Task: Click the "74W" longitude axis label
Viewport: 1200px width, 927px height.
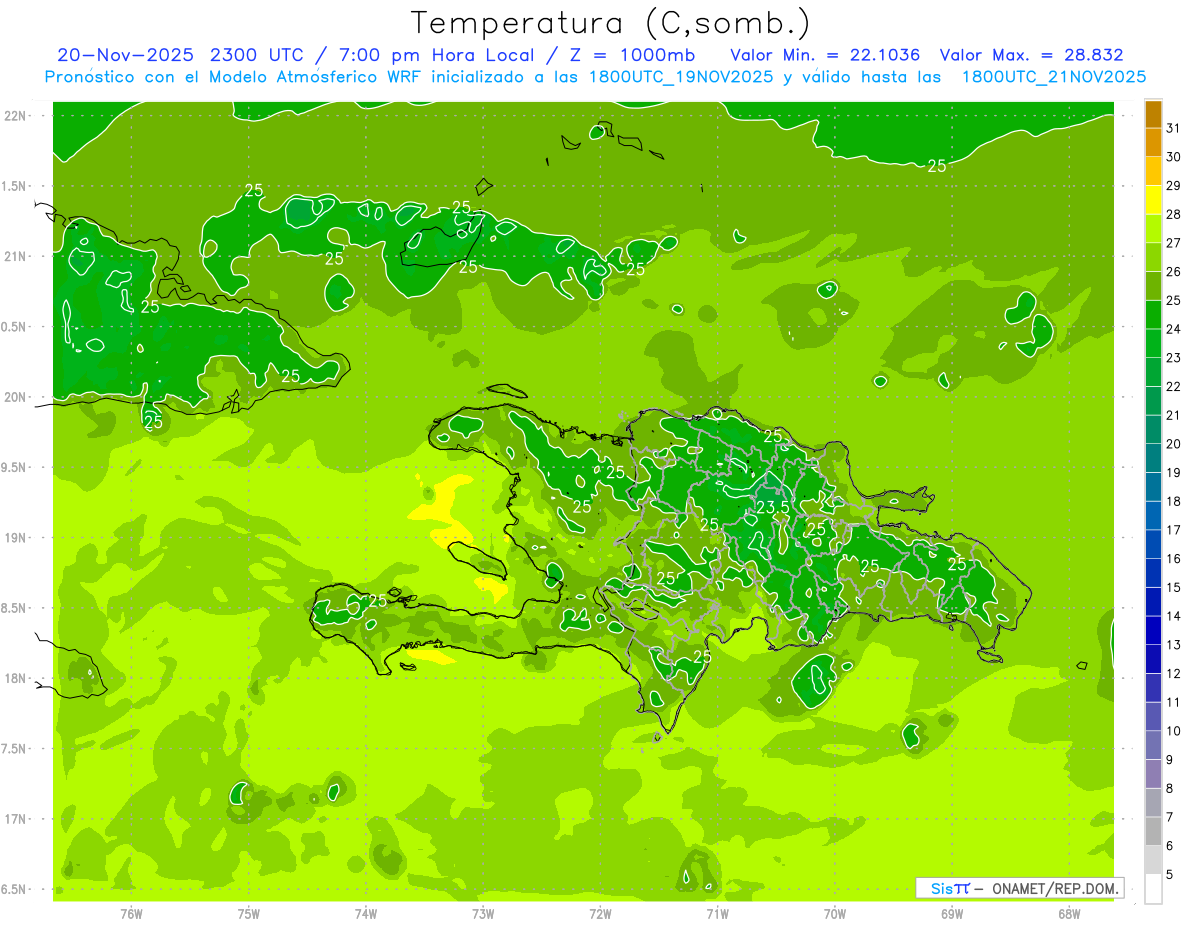Action: (365, 914)
